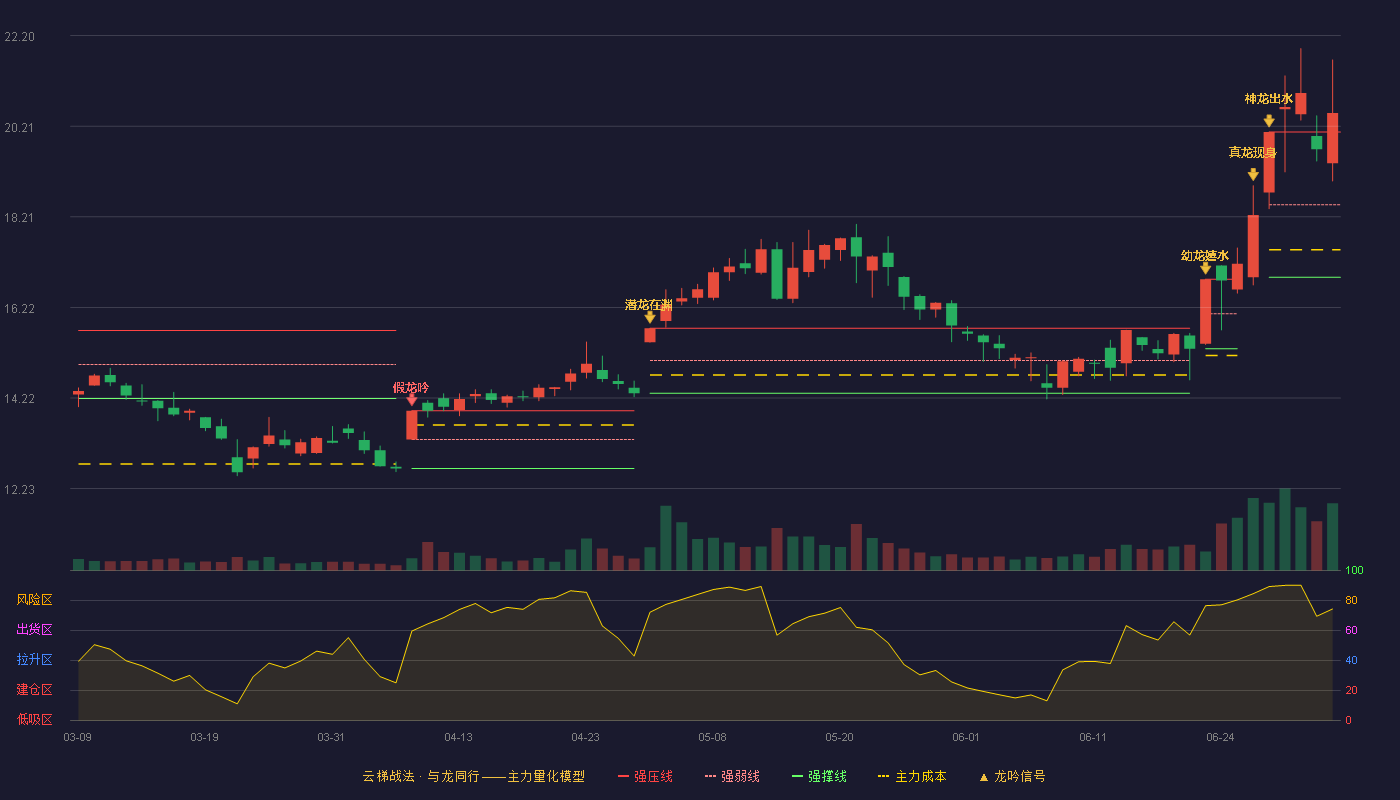Select the 拉升区 zone label
This screenshot has height=800, width=1400.
[x=34, y=660]
